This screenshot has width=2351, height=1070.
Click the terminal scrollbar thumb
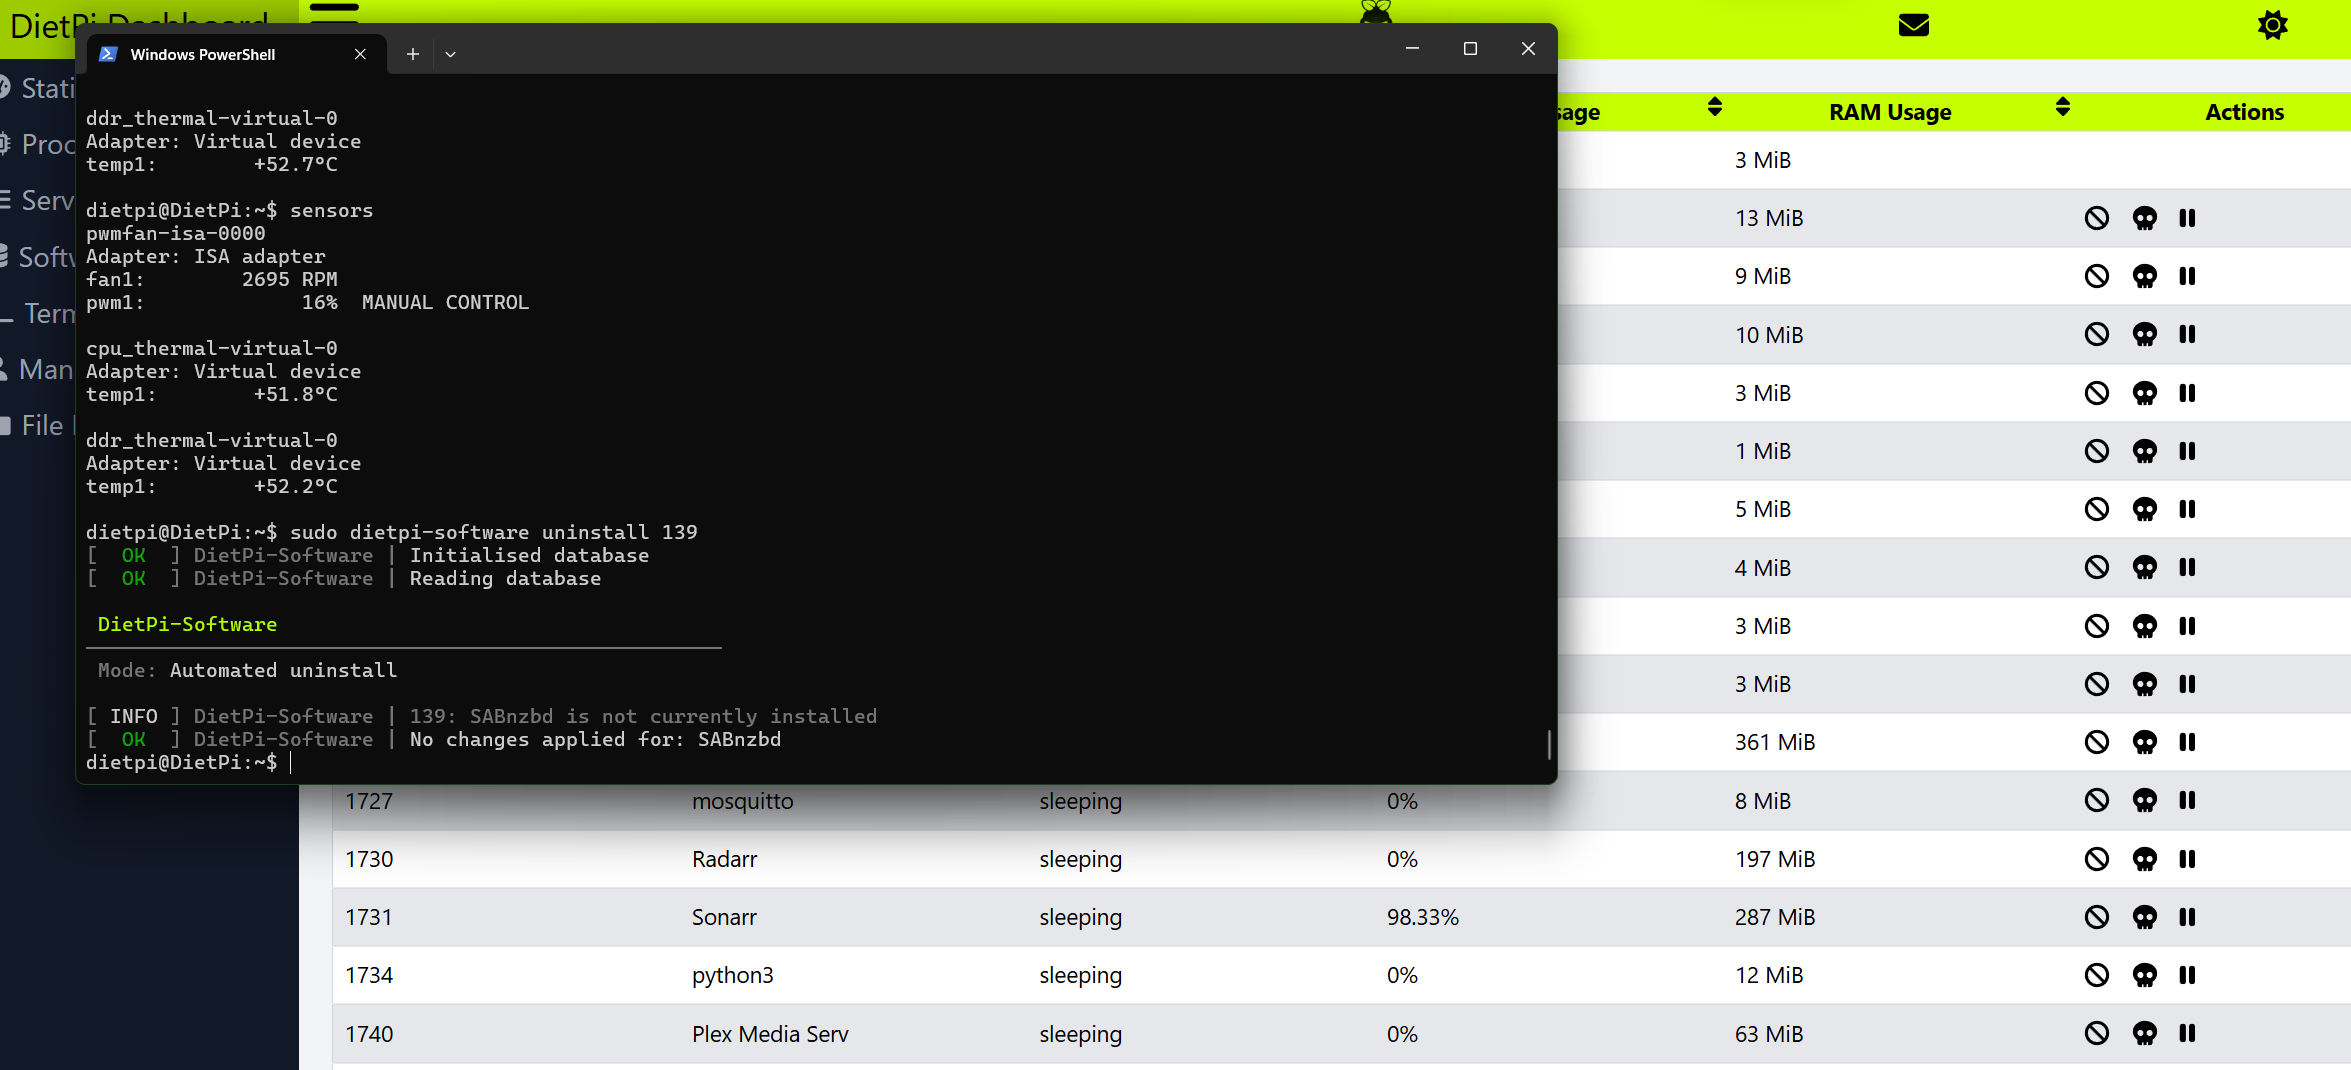click(x=1549, y=743)
